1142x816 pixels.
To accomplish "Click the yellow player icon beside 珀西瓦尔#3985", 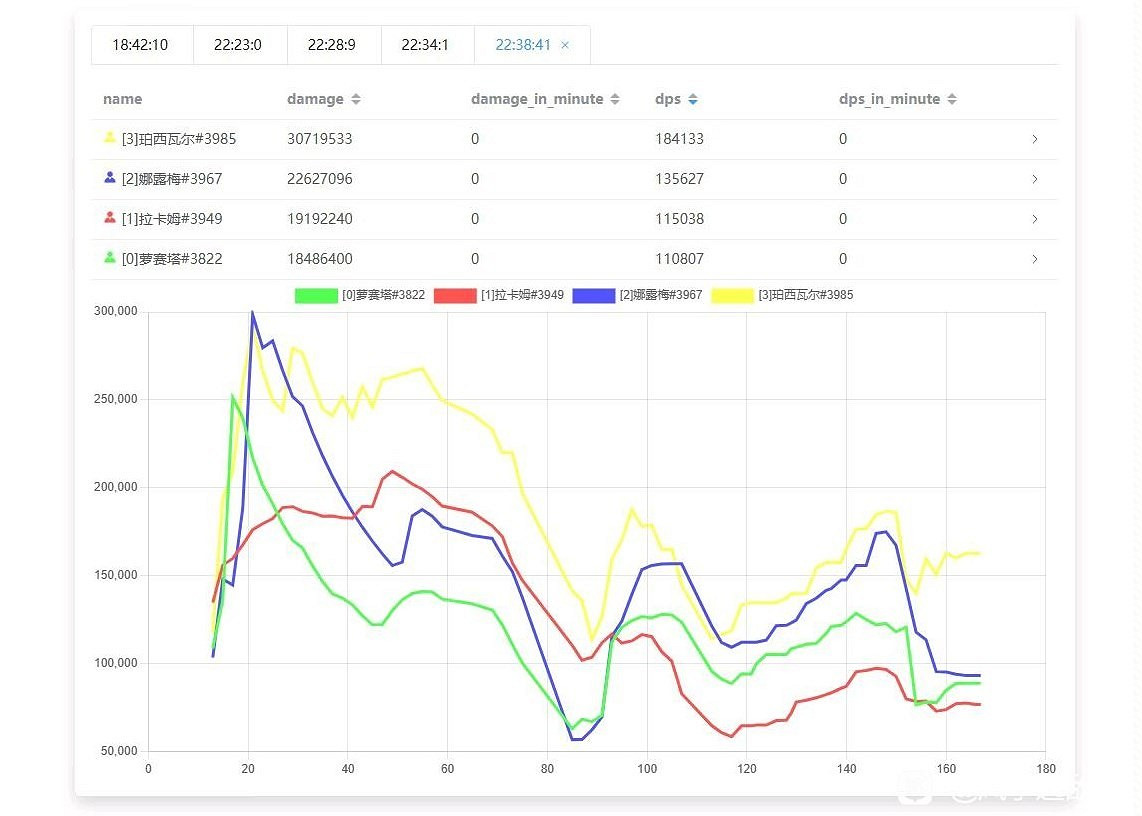I will point(110,139).
